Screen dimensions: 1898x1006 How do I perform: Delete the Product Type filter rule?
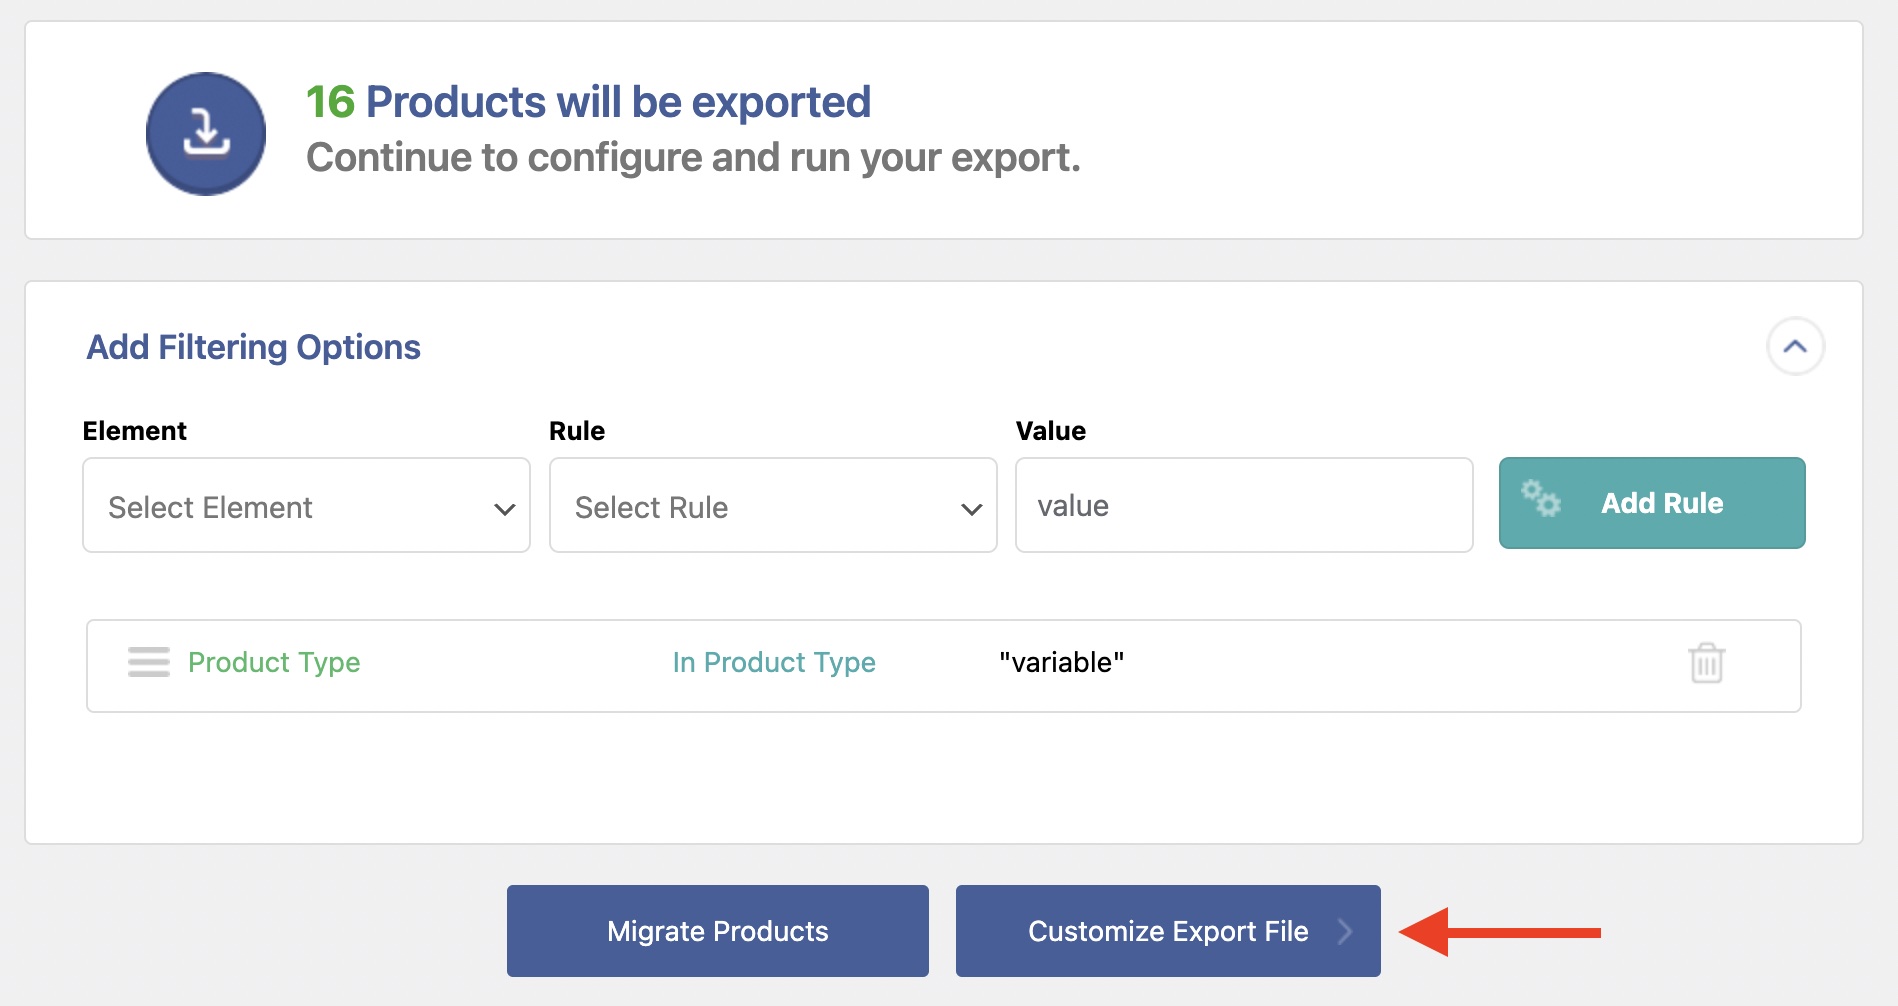tap(1706, 663)
